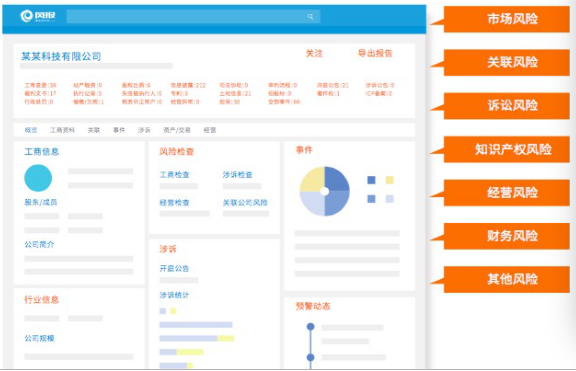The width and height of the screenshot is (576, 371).
Task: Select the top timeline dot under 预警动态
Action: point(310,326)
